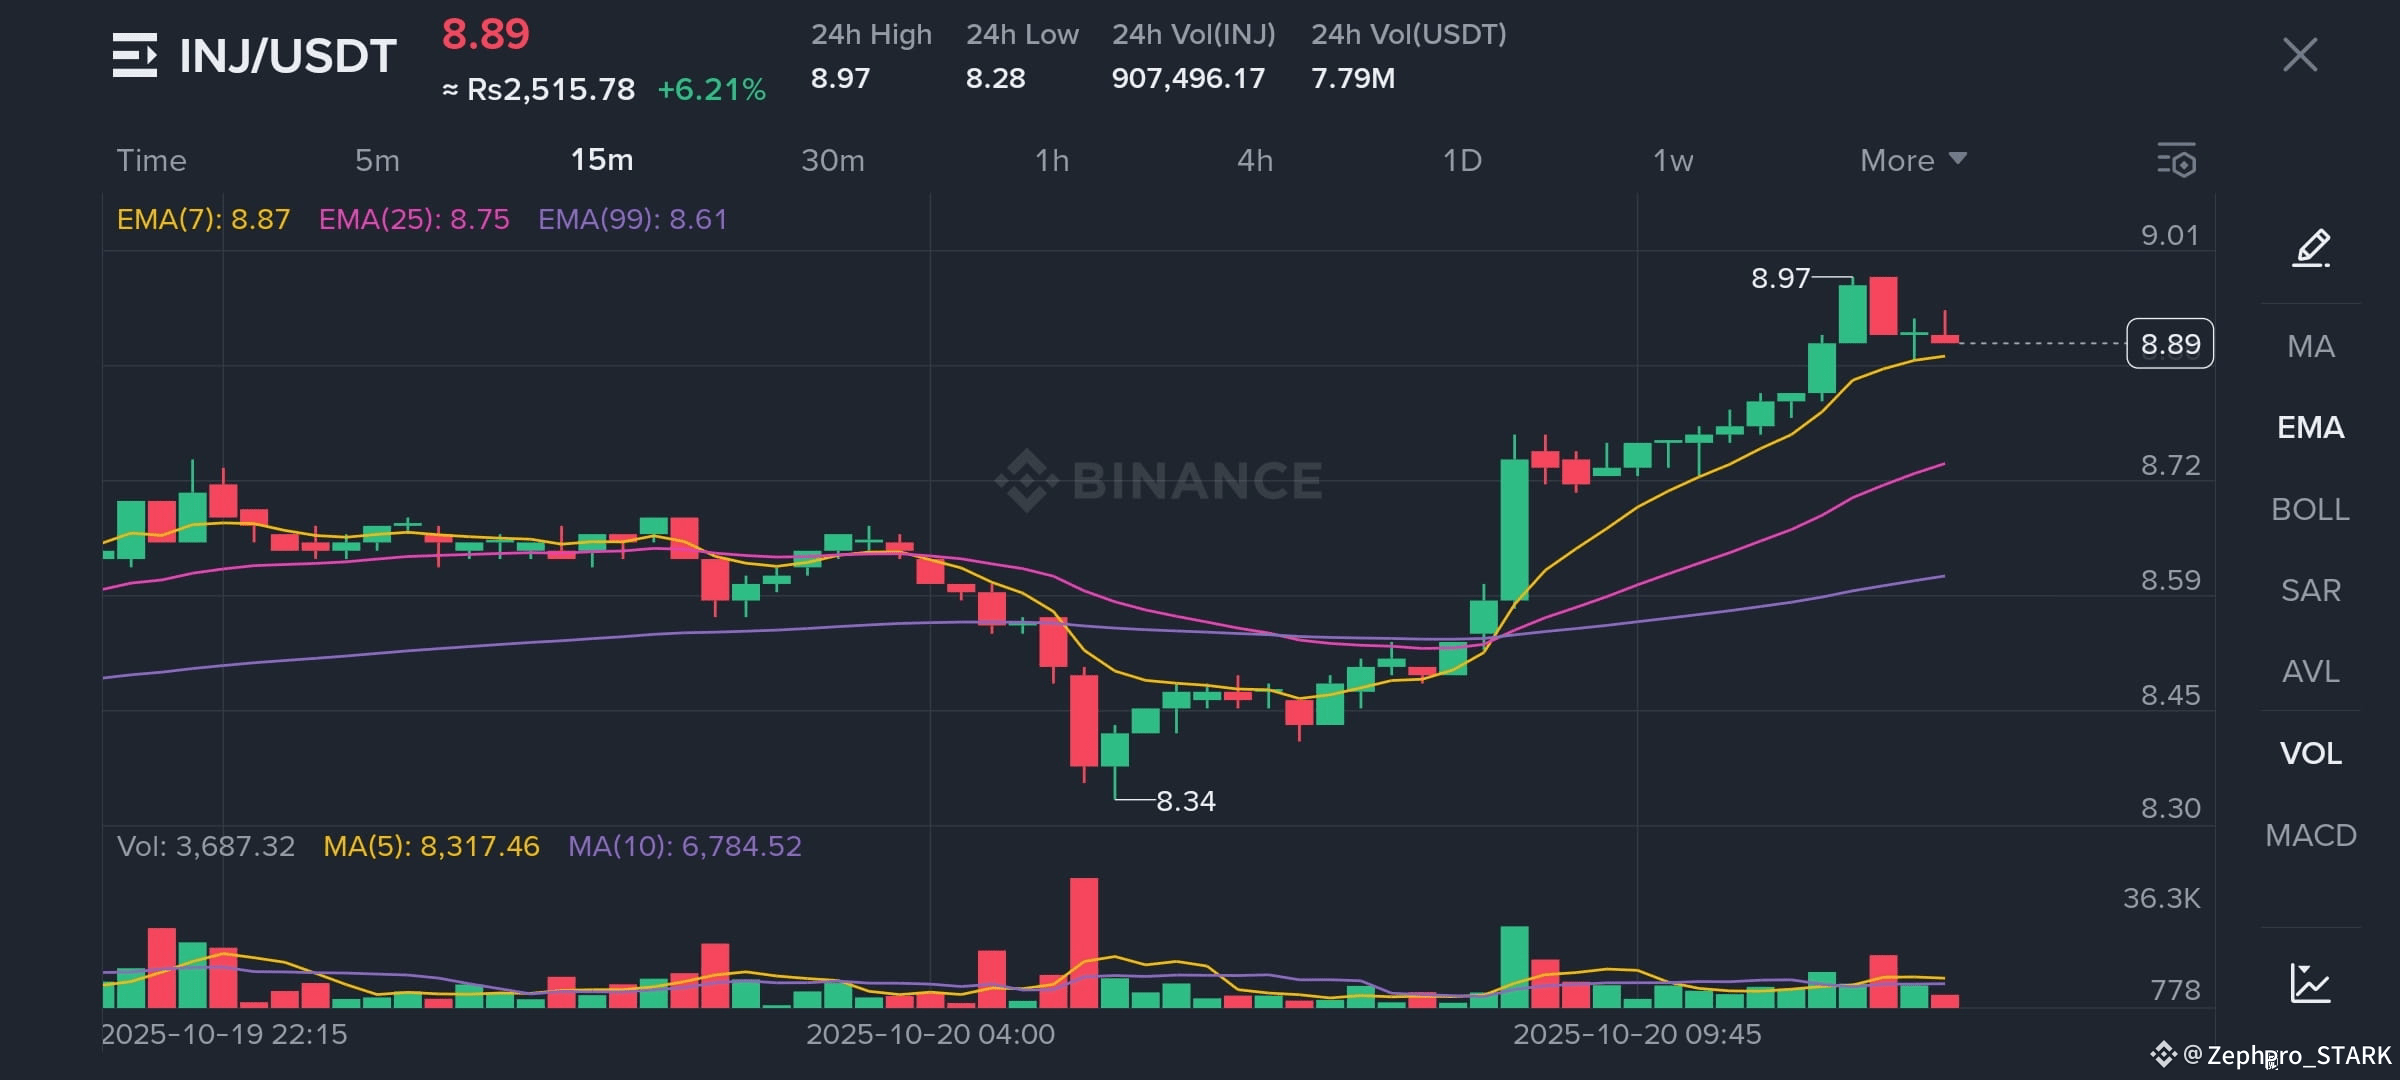Toggle the MACD sub-indicator
Screen dimensions: 2400x1080
(x=2311, y=835)
